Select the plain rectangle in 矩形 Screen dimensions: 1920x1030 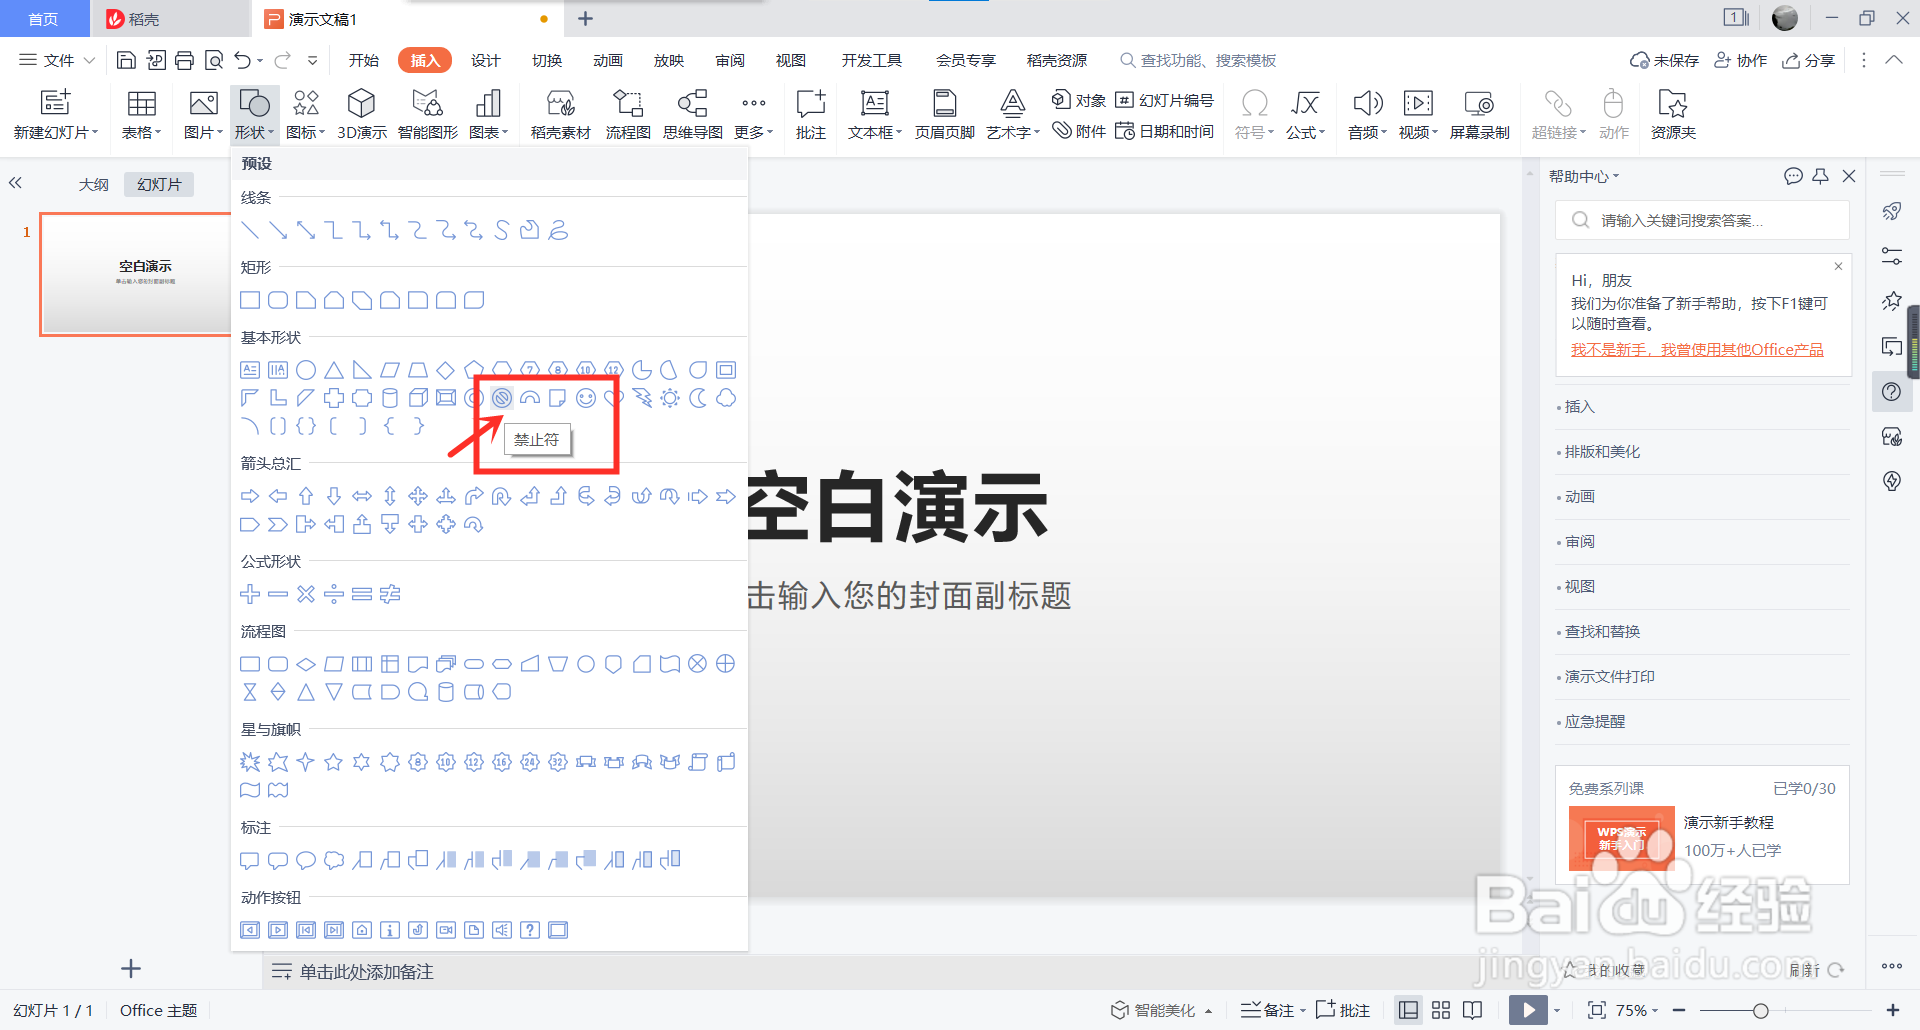click(x=250, y=300)
